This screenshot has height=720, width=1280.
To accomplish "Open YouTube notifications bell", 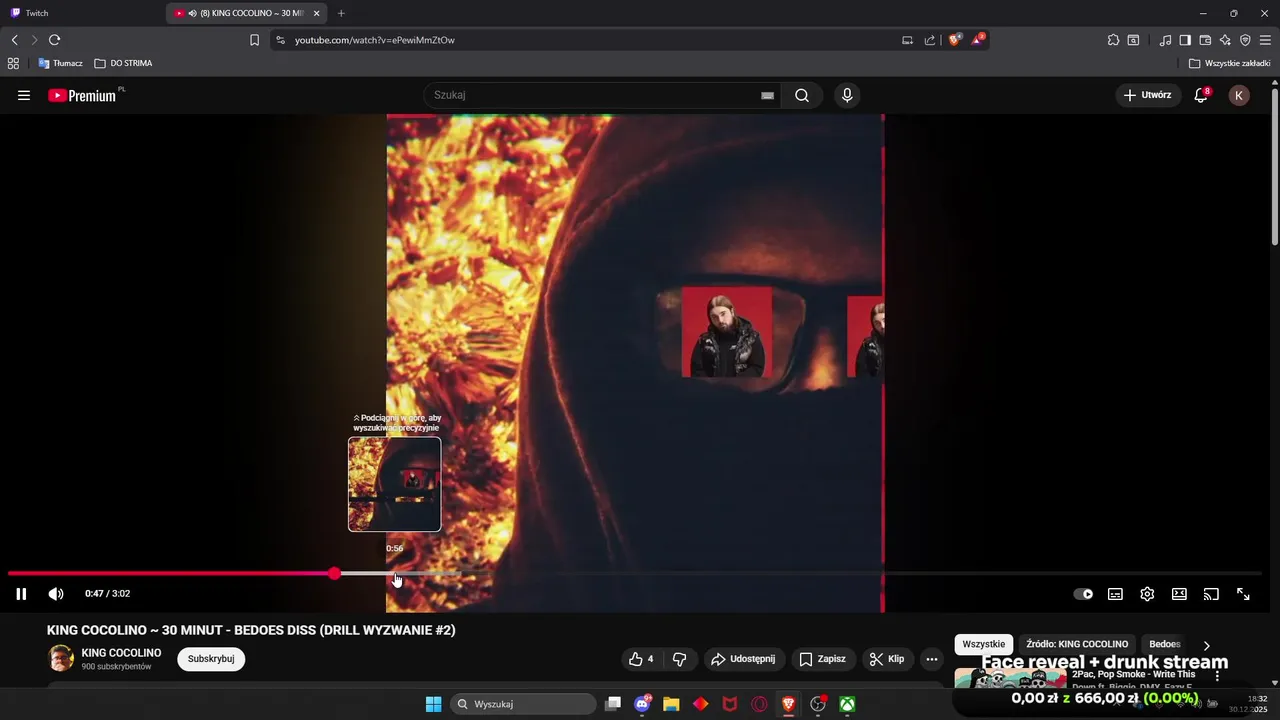I will click(x=1202, y=95).
